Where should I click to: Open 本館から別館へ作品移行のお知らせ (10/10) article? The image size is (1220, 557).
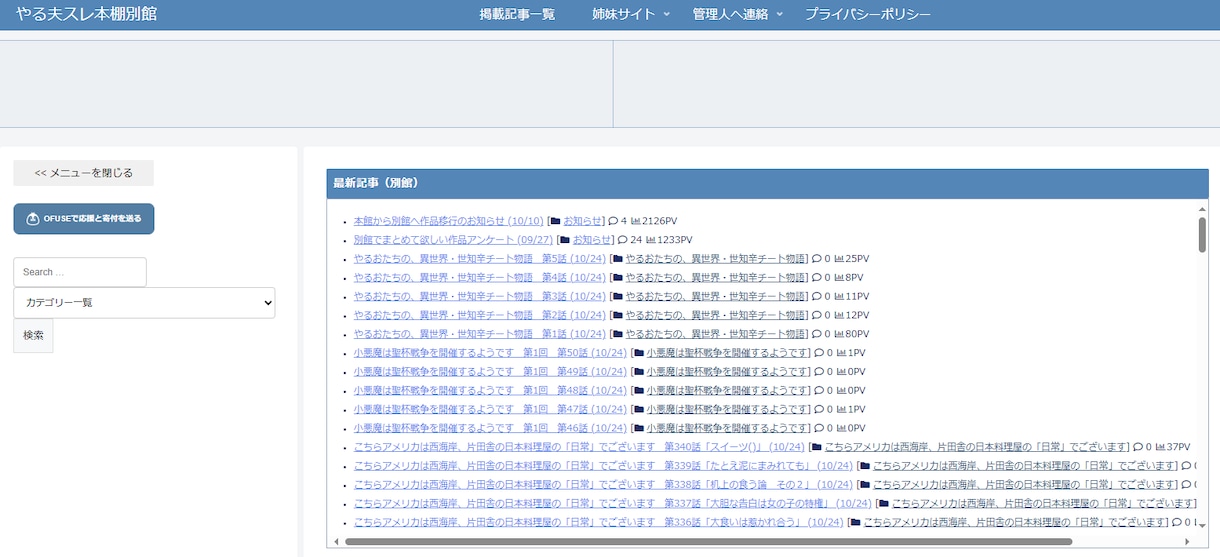448,221
